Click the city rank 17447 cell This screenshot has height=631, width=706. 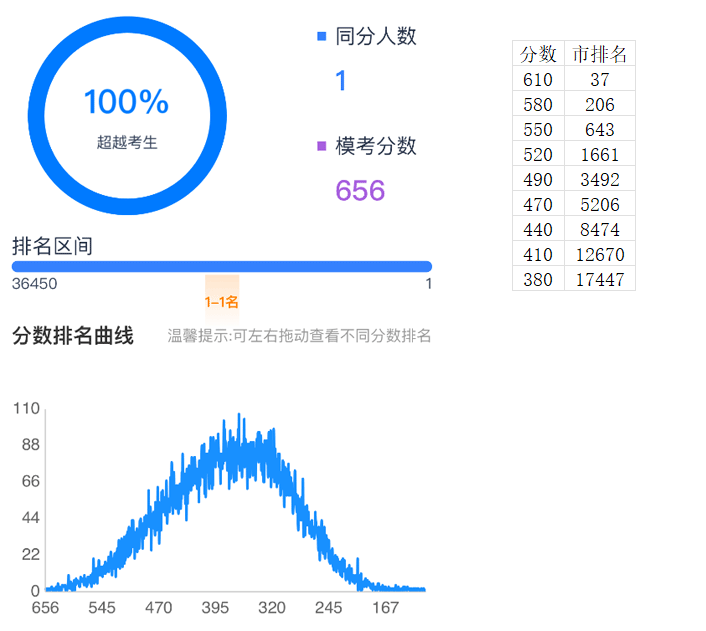pyautogui.click(x=599, y=280)
